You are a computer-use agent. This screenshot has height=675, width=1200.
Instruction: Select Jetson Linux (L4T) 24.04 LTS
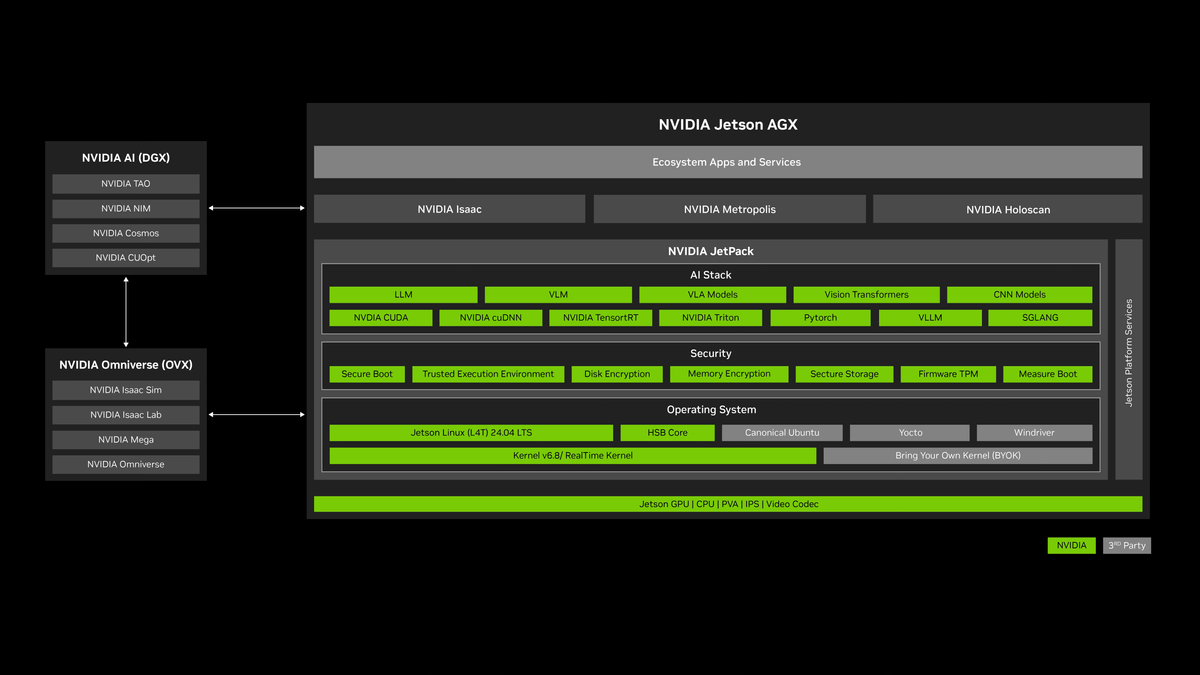tap(471, 433)
